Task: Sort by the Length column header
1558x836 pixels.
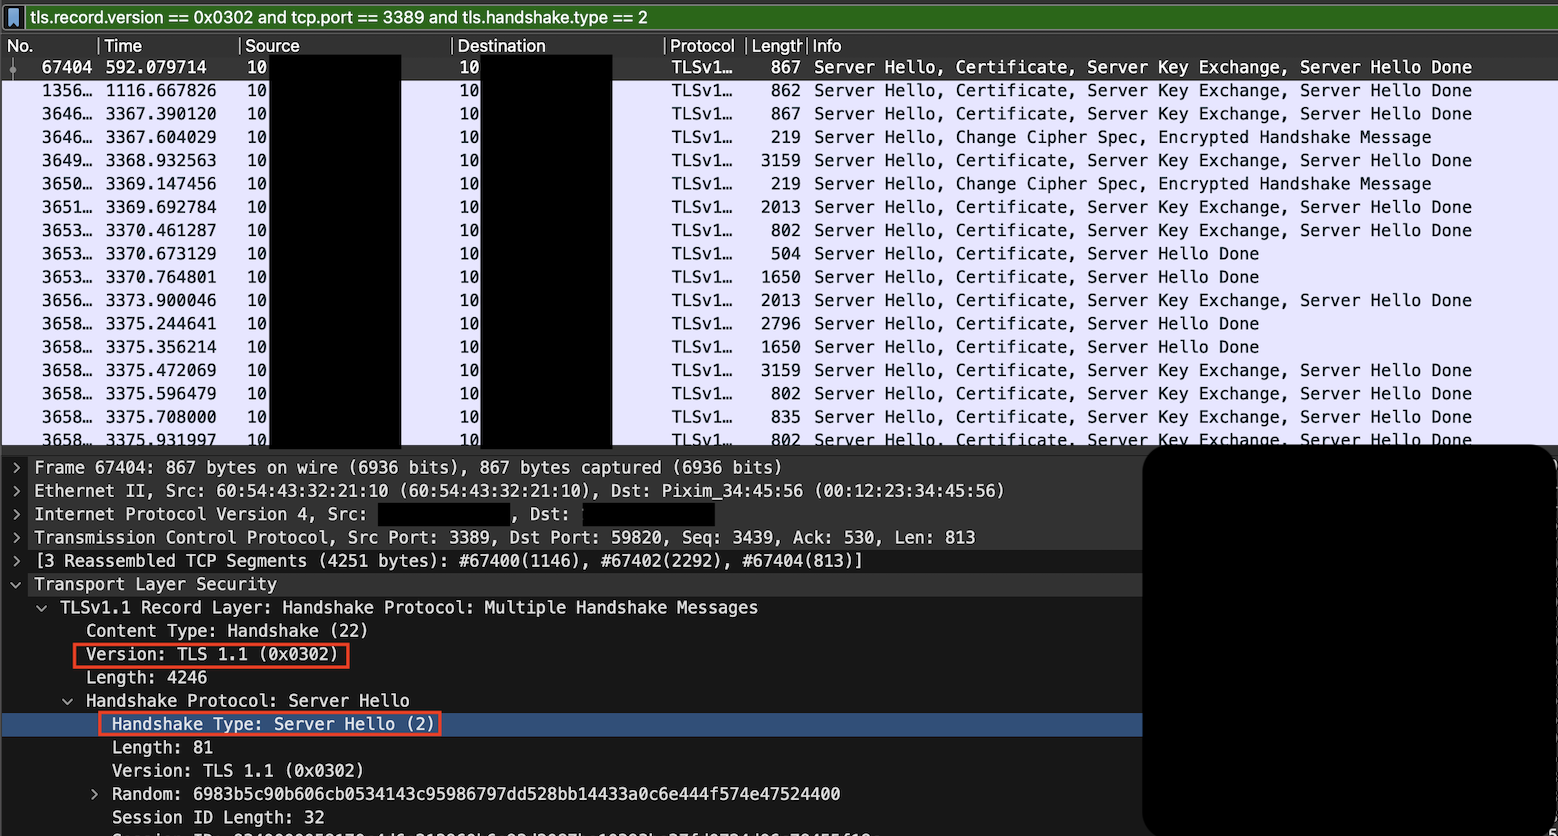Action: click(x=776, y=46)
